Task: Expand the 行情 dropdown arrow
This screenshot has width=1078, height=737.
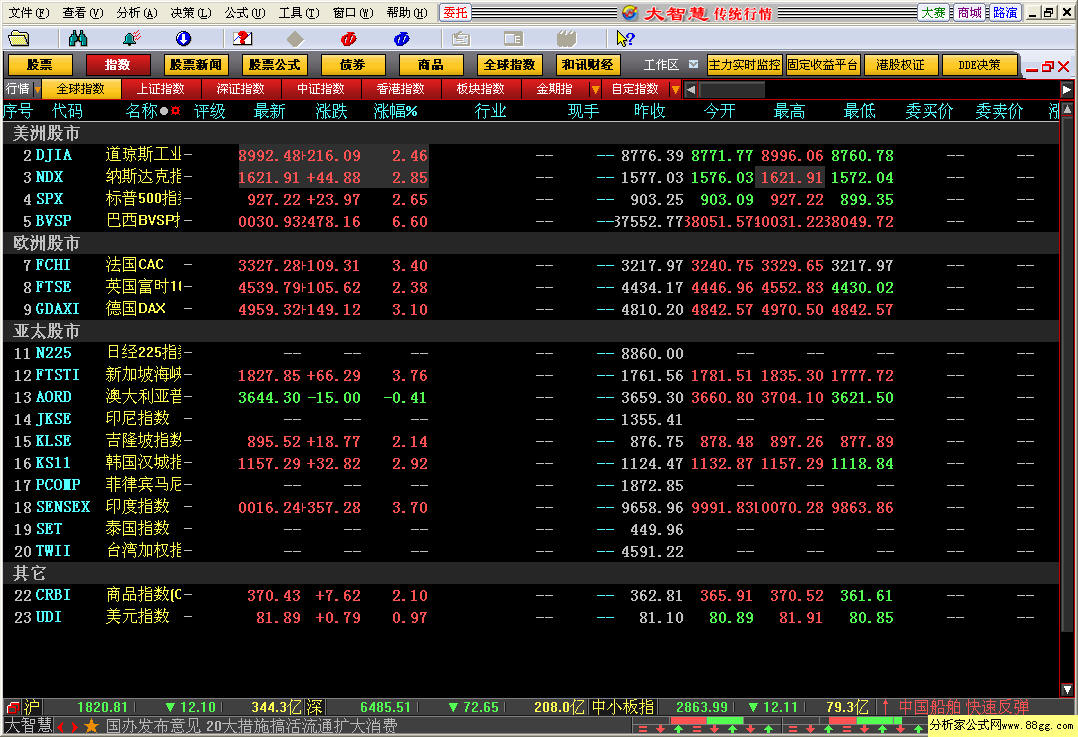Action: point(37,89)
